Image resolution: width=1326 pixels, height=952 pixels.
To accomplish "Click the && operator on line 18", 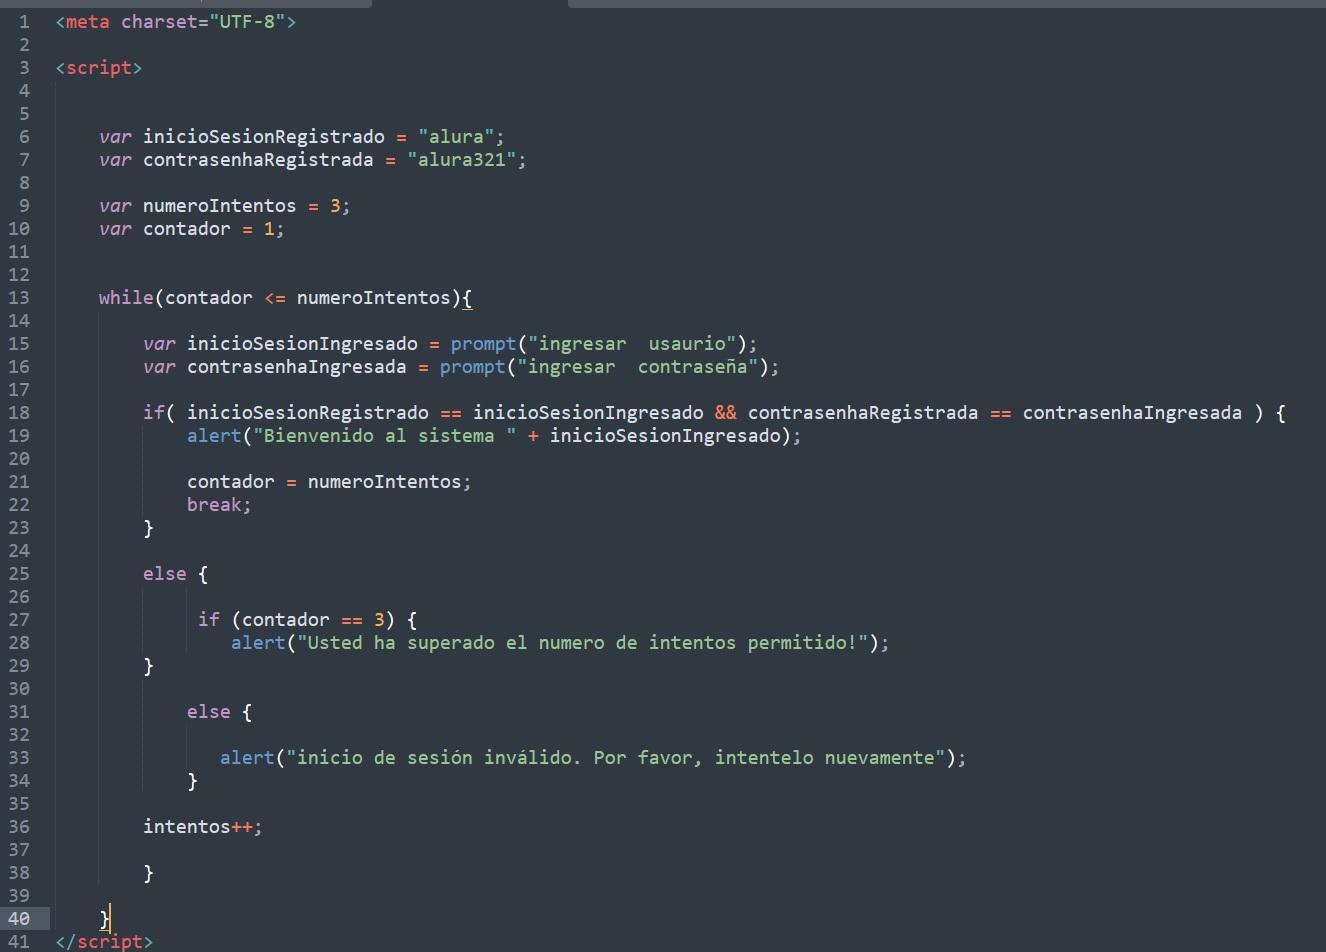I will (725, 412).
